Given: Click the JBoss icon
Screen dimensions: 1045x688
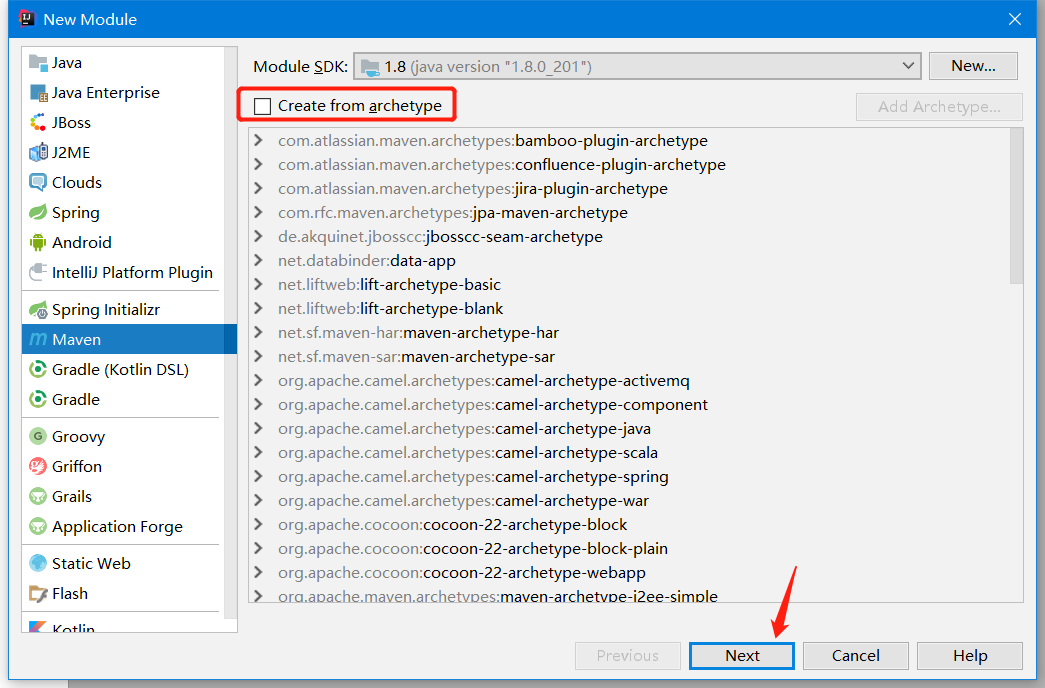Looking at the screenshot, I should point(38,123).
